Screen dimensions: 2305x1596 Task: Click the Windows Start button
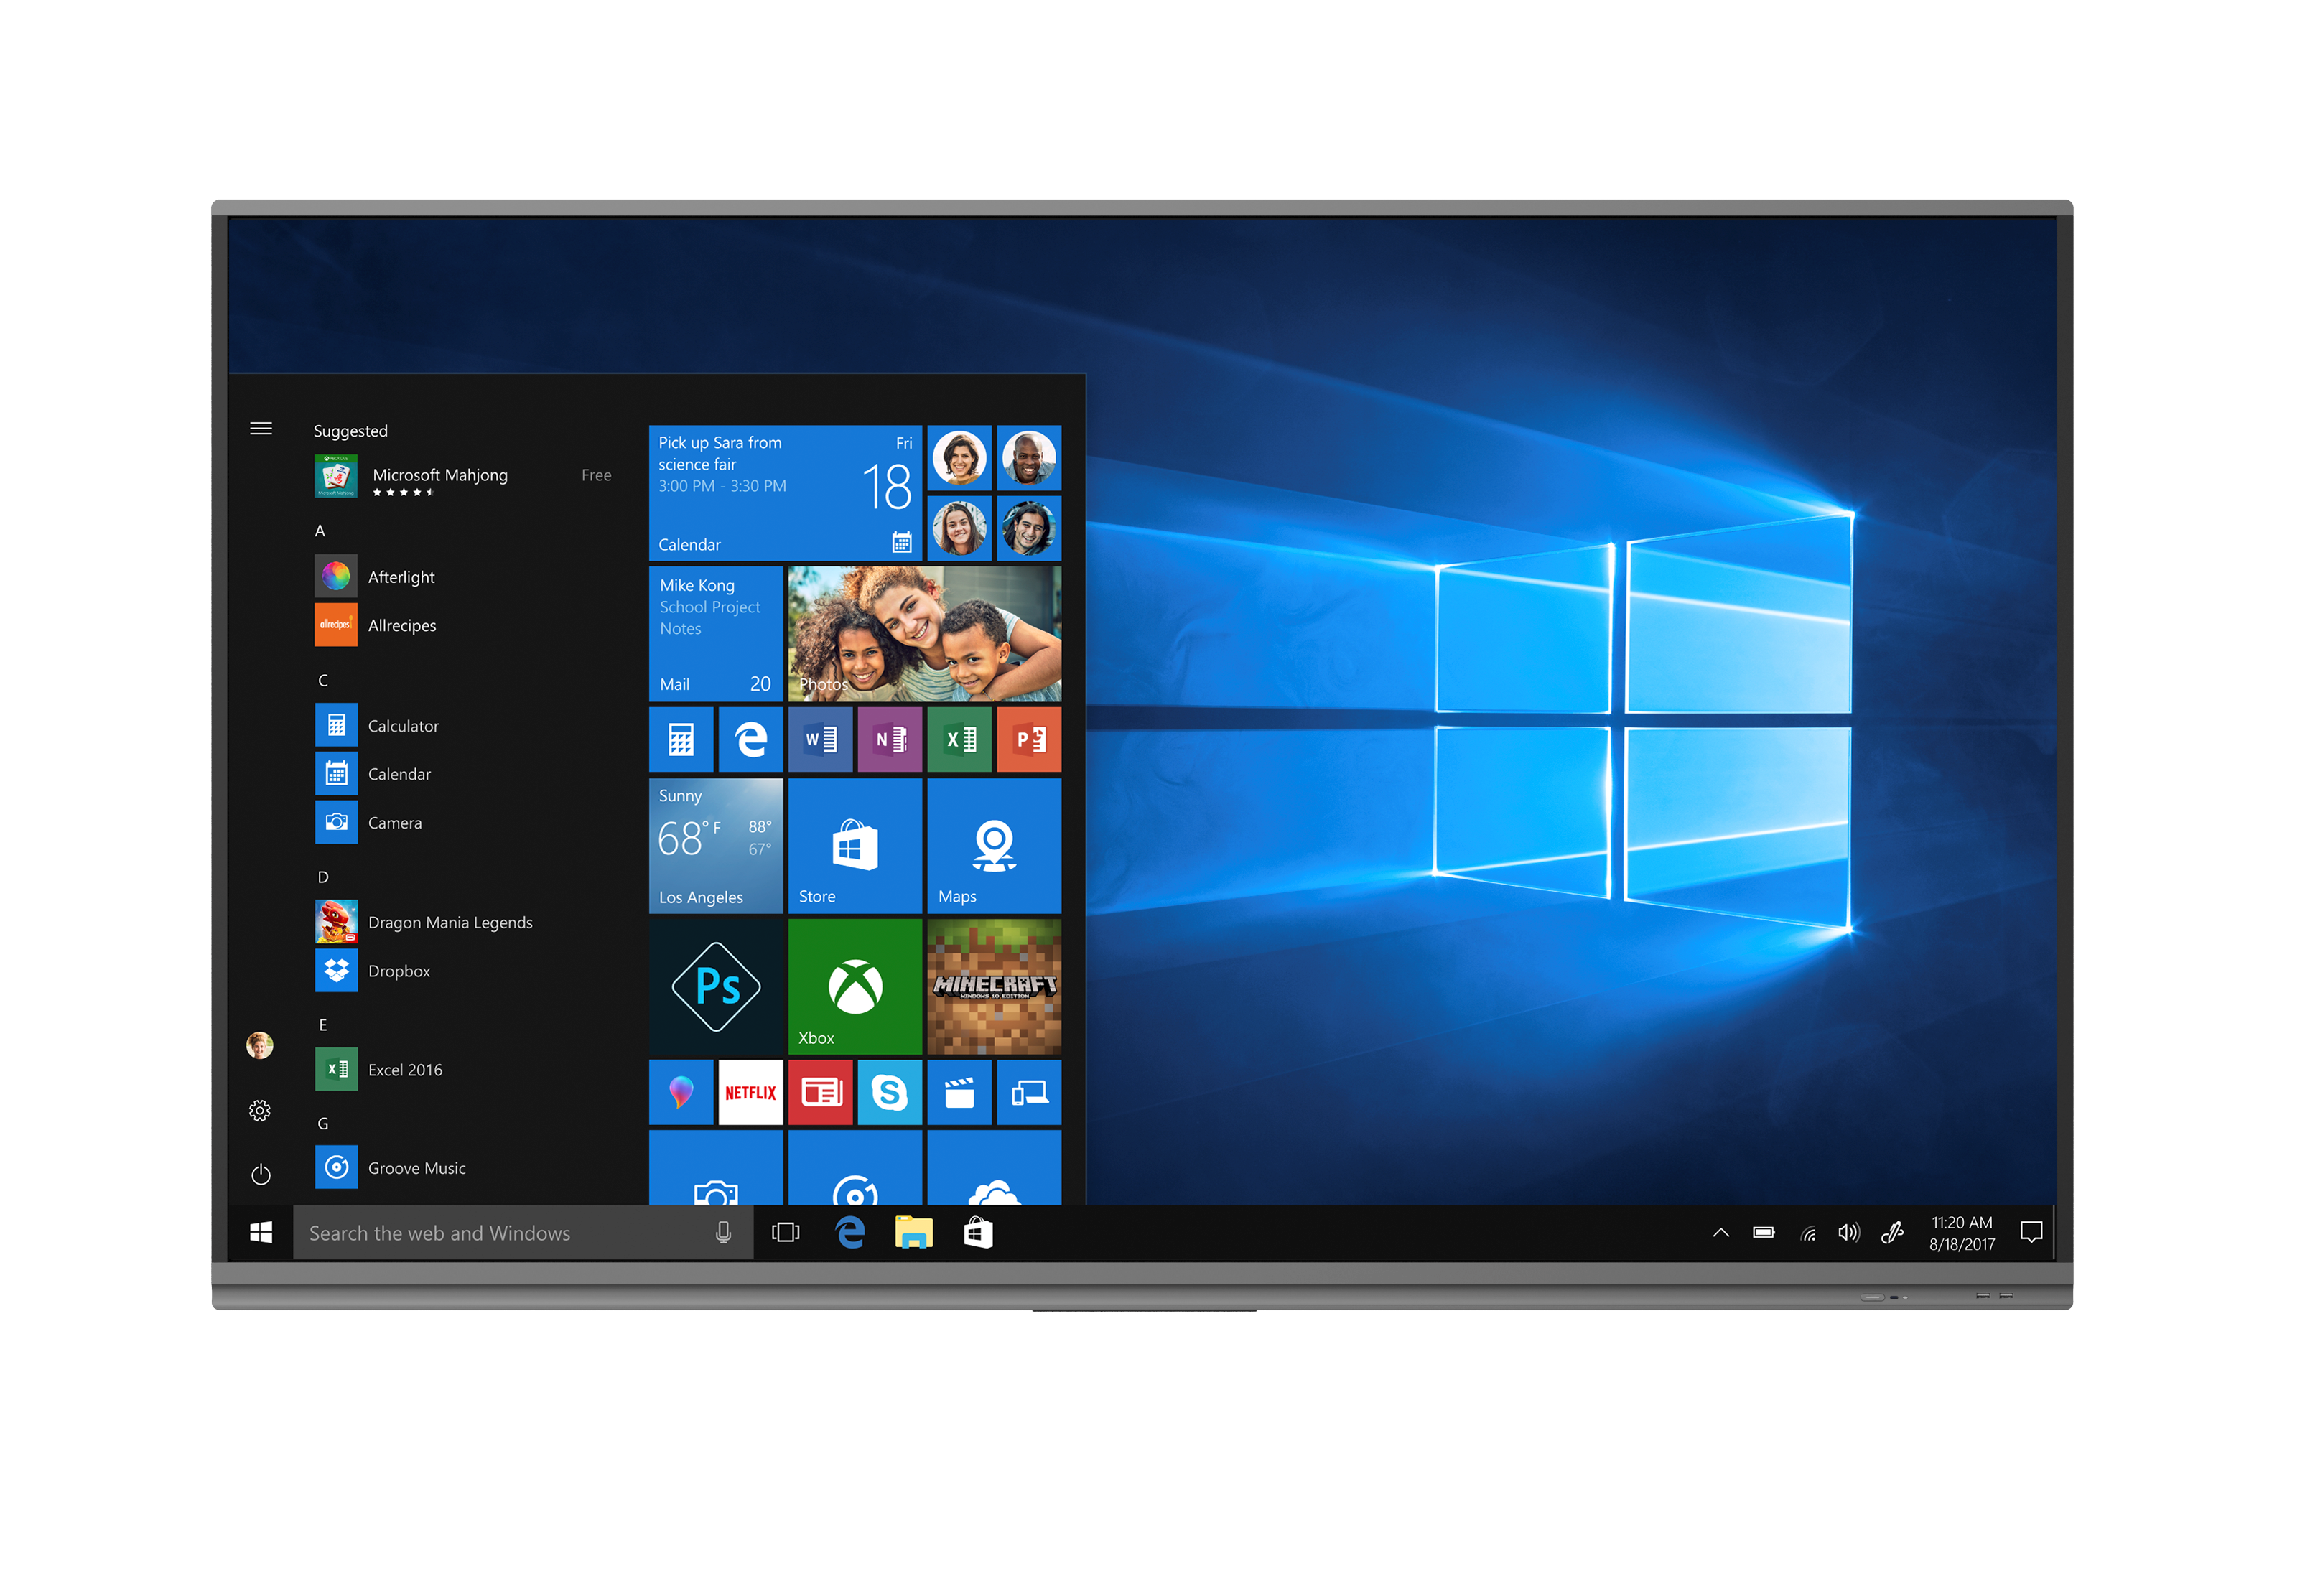click(x=261, y=1233)
